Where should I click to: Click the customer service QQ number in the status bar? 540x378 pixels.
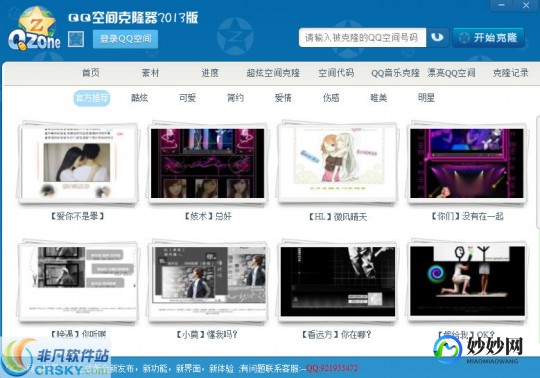[x=332, y=368]
